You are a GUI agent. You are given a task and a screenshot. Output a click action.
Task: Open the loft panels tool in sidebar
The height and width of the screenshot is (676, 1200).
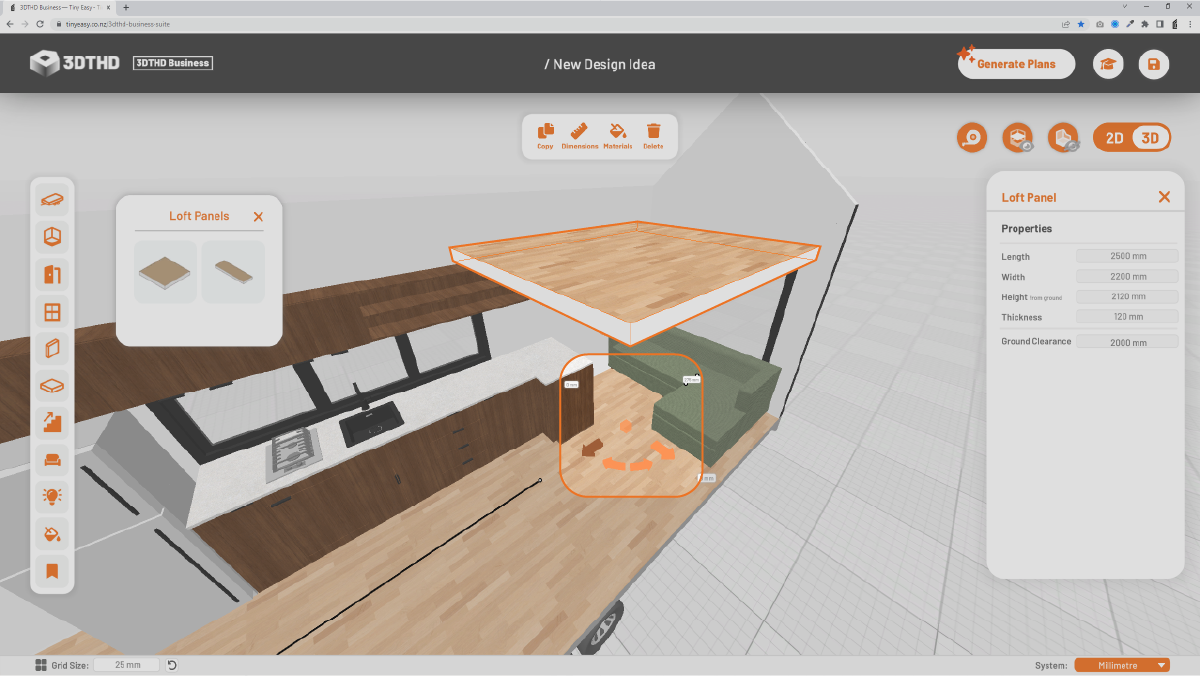tap(52, 386)
